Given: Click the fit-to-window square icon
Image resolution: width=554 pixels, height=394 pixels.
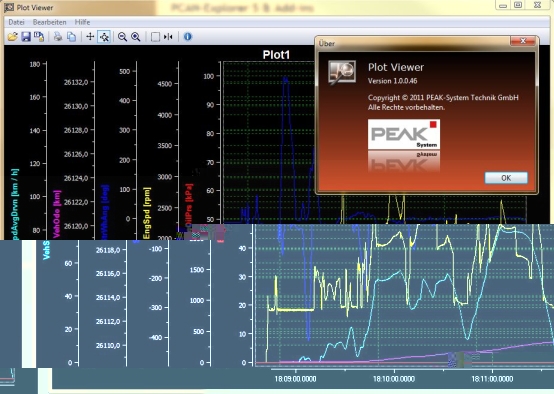Looking at the screenshot, I should click(155, 37).
